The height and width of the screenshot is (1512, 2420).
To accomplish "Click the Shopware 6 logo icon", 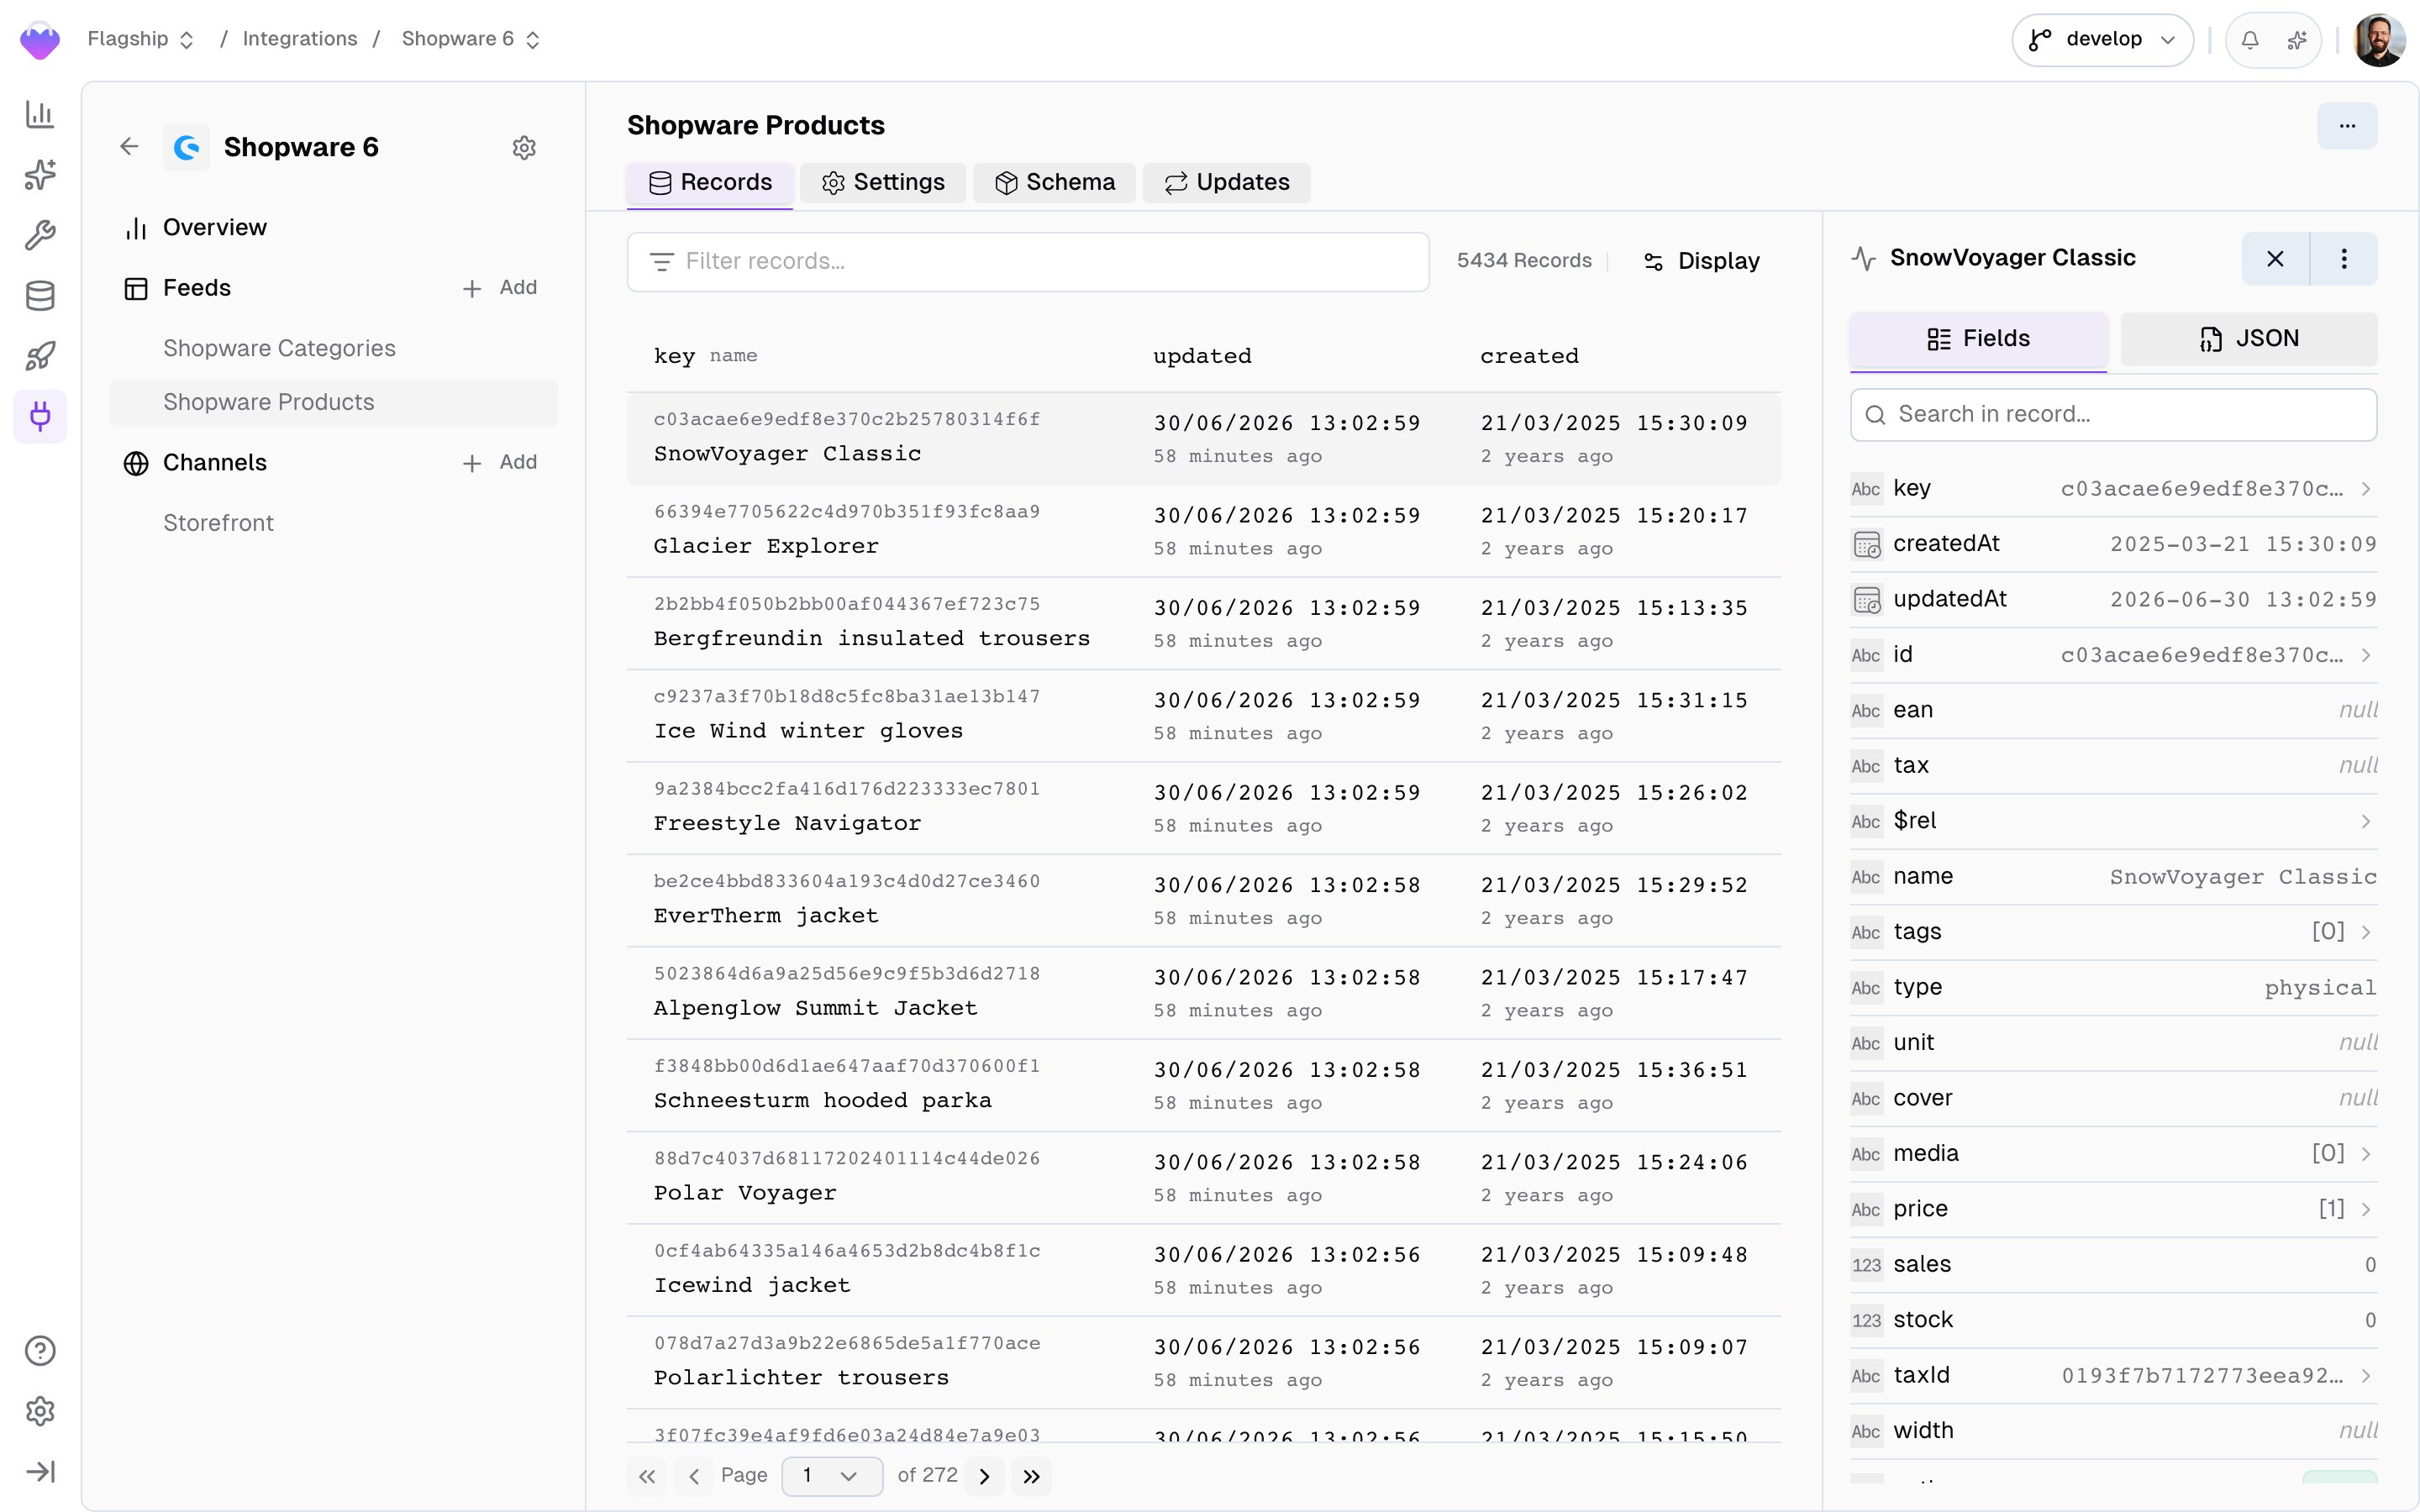I will (x=187, y=148).
